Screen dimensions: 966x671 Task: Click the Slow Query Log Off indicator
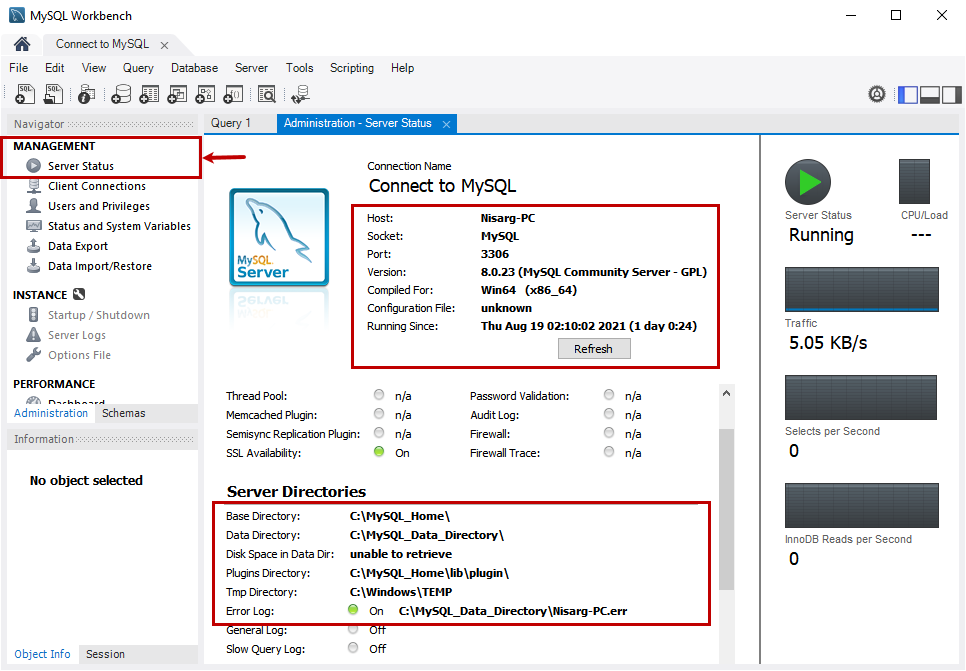click(x=353, y=647)
